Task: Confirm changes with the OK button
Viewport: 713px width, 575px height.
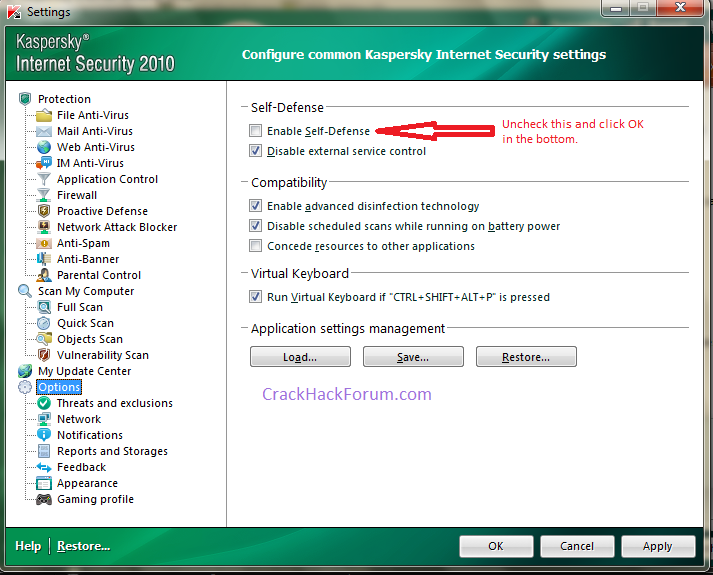Action: [496, 546]
